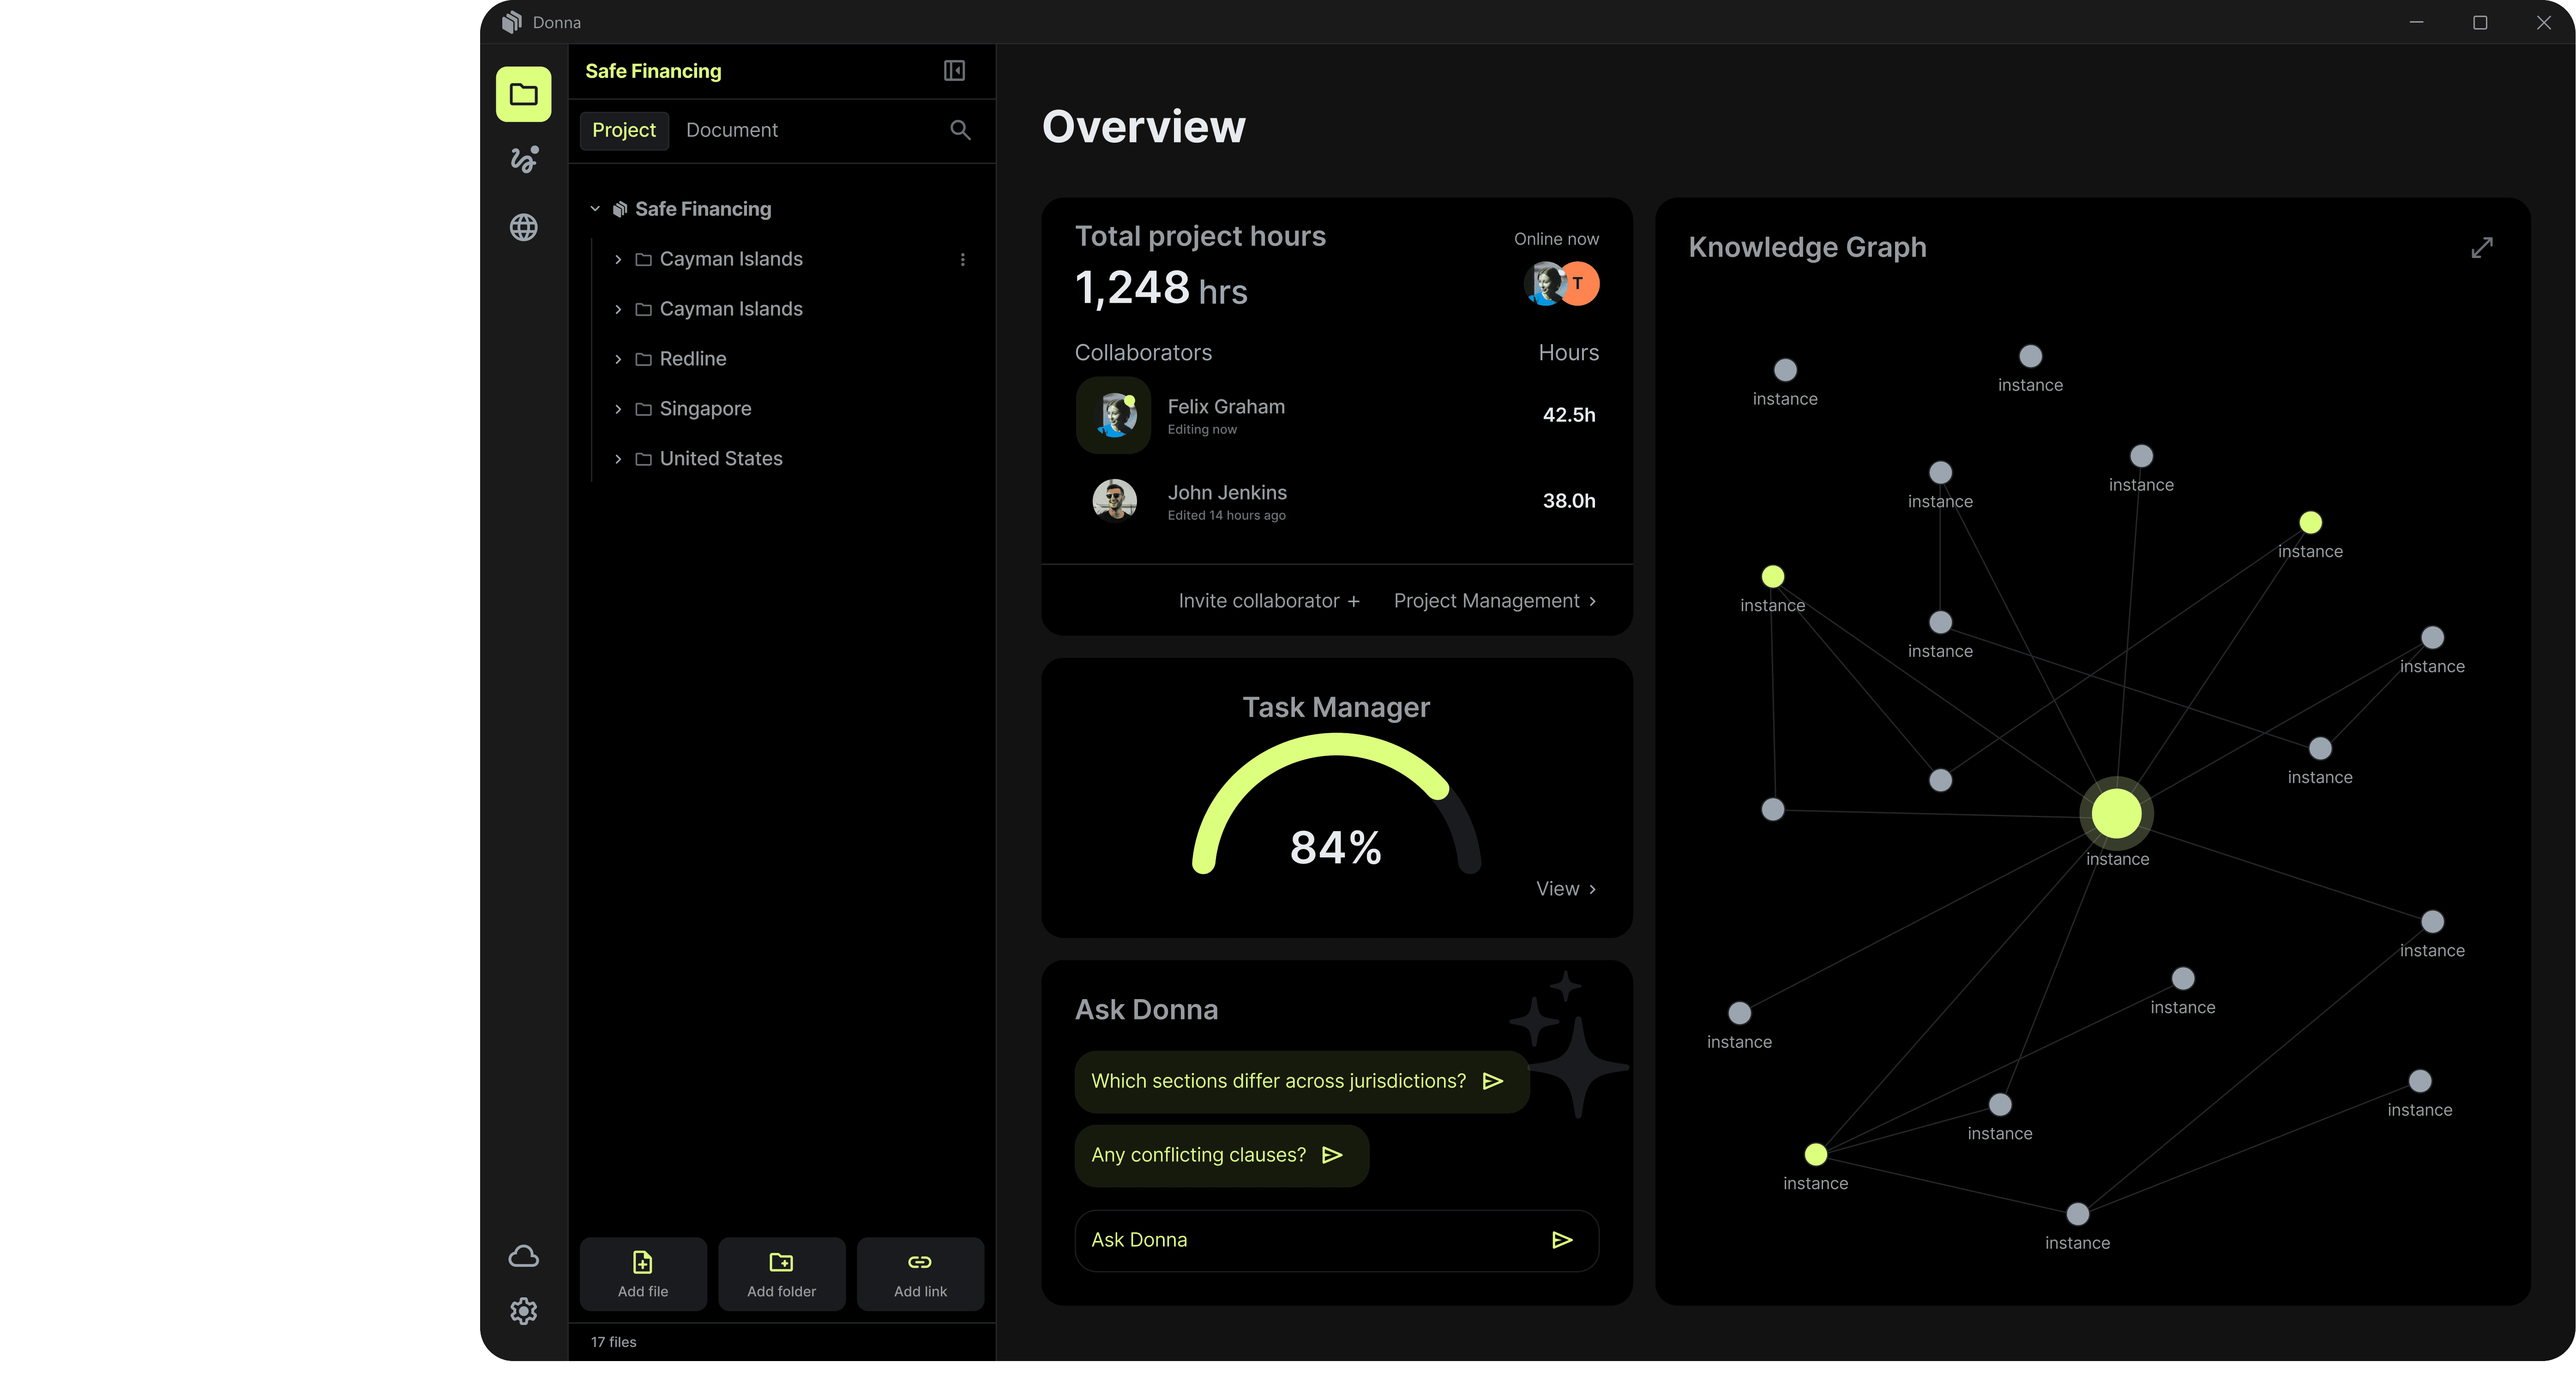
Task: Open the globe icon in sidebar
Action: point(523,227)
